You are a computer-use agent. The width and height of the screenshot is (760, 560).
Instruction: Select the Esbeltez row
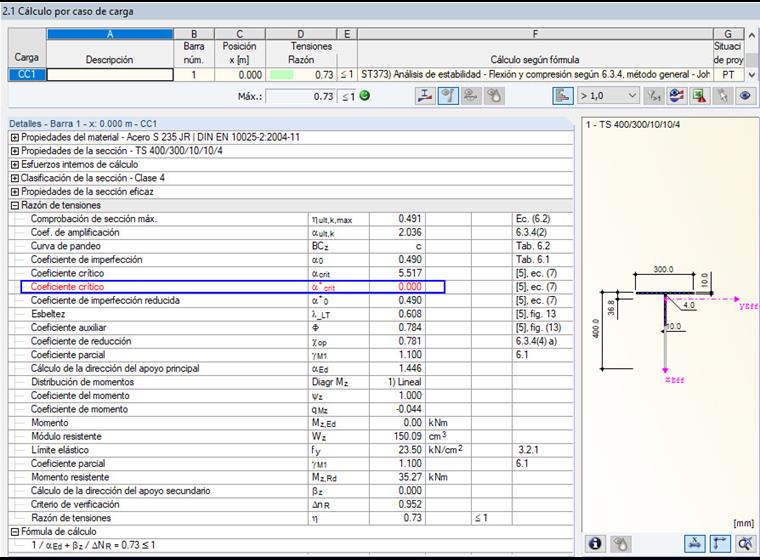pos(291,314)
